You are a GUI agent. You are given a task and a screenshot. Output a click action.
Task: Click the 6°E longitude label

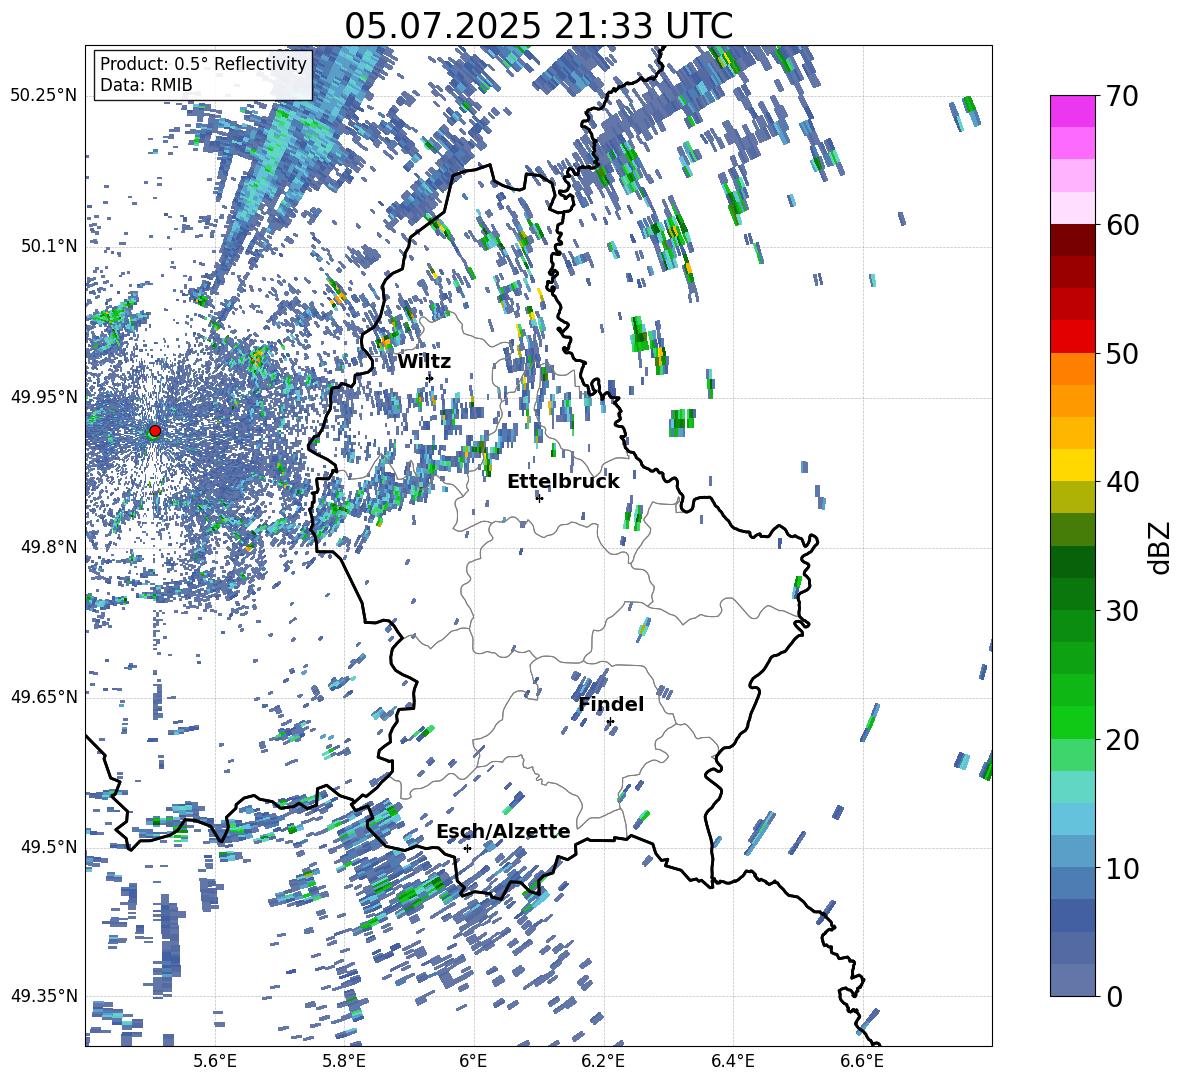pos(473,1061)
